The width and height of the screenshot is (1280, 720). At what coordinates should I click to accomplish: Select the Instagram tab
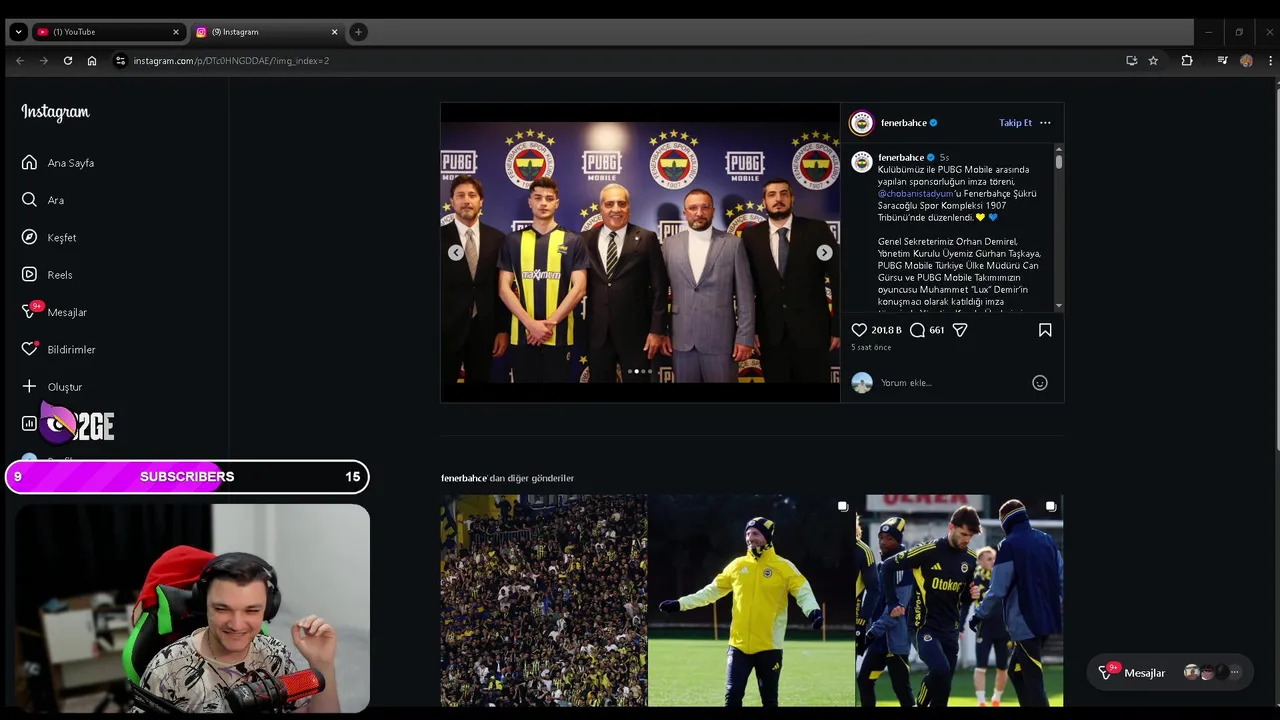point(267,32)
